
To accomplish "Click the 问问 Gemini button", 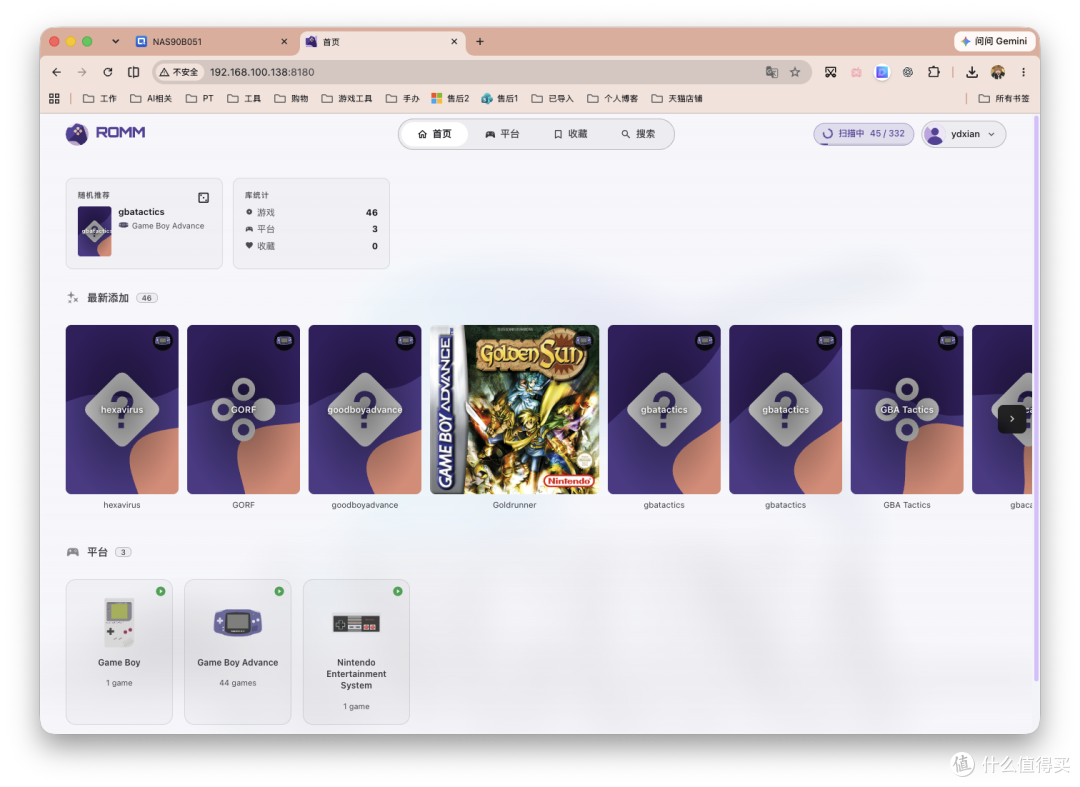I will tap(995, 41).
